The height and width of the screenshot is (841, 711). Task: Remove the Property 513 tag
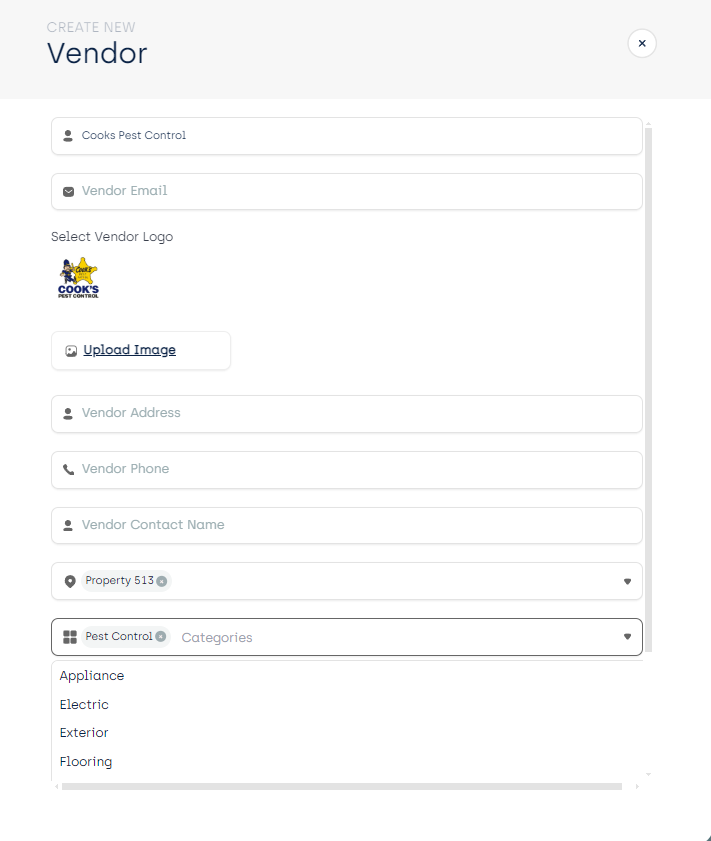coord(161,581)
